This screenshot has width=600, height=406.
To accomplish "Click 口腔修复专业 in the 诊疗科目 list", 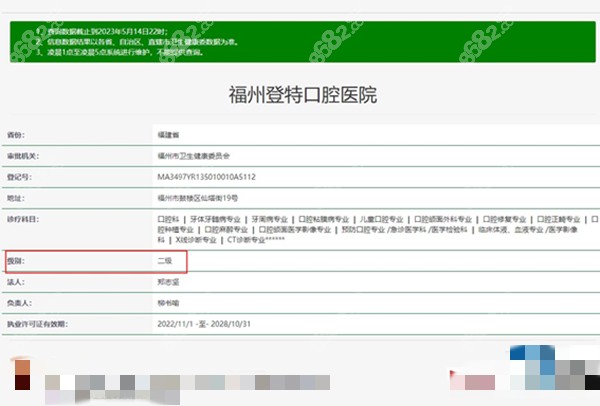I will tap(504, 219).
